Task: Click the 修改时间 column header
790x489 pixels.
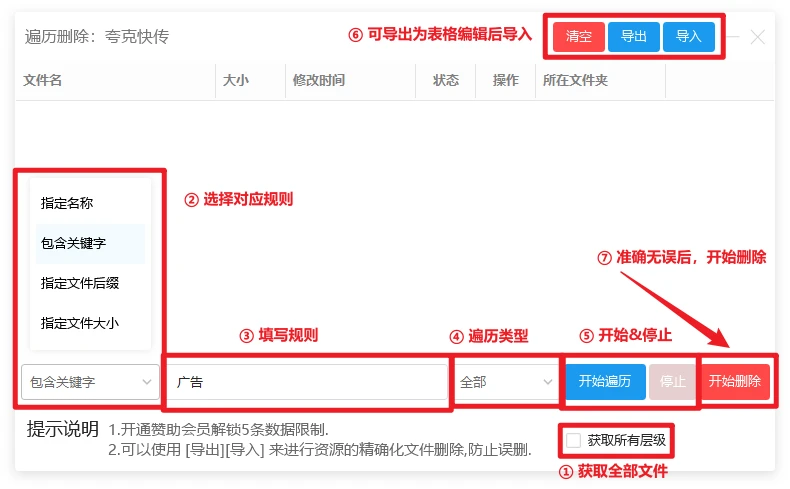Action: (318, 81)
